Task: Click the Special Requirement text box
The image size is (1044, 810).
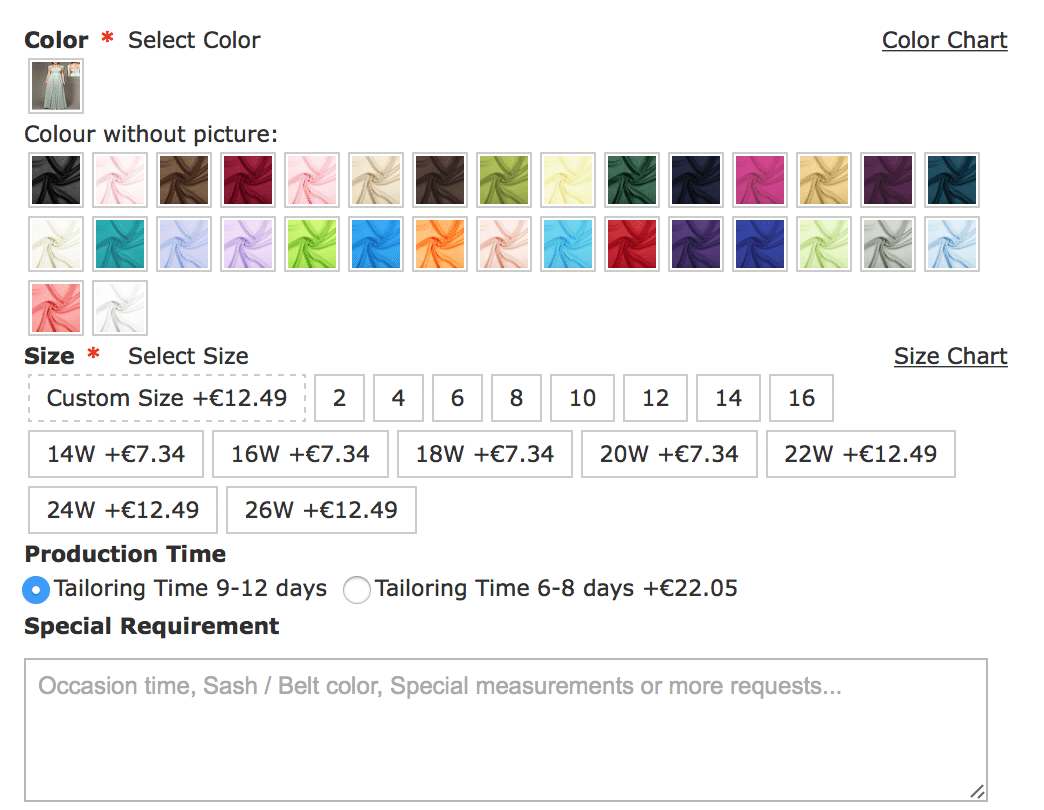Action: pyautogui.click(x=505, y=729)
